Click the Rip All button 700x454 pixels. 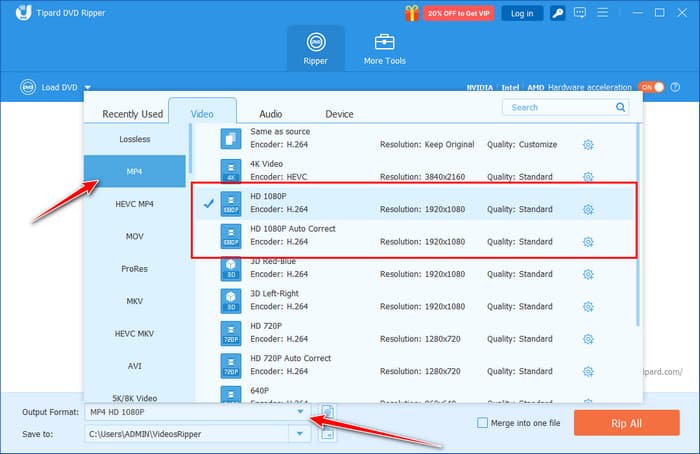click(626, 423)
